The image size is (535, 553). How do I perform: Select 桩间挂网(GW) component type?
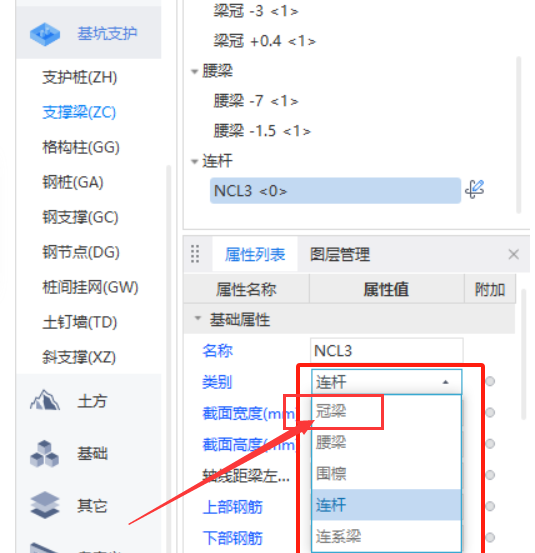[x=90, y=287]
